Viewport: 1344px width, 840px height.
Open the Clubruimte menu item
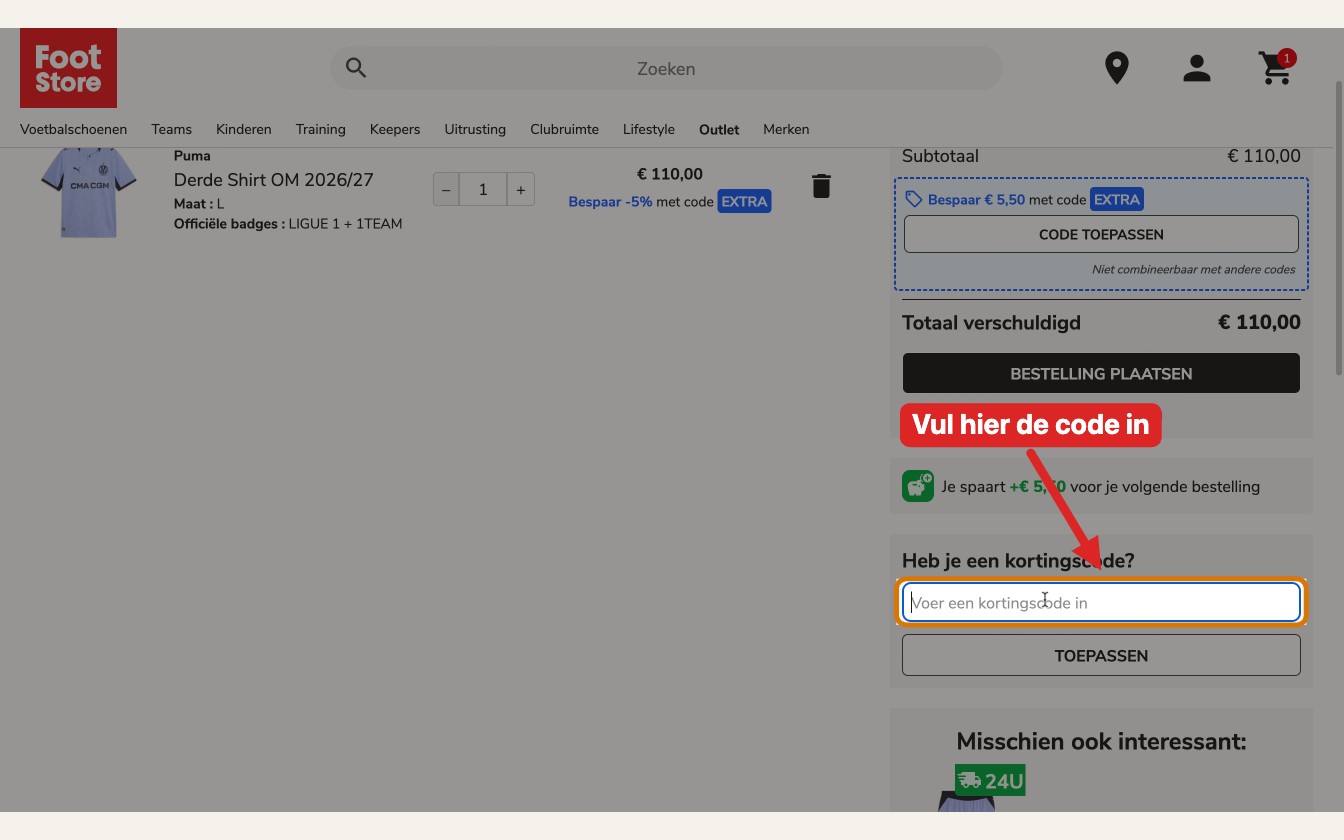(564, 129)
